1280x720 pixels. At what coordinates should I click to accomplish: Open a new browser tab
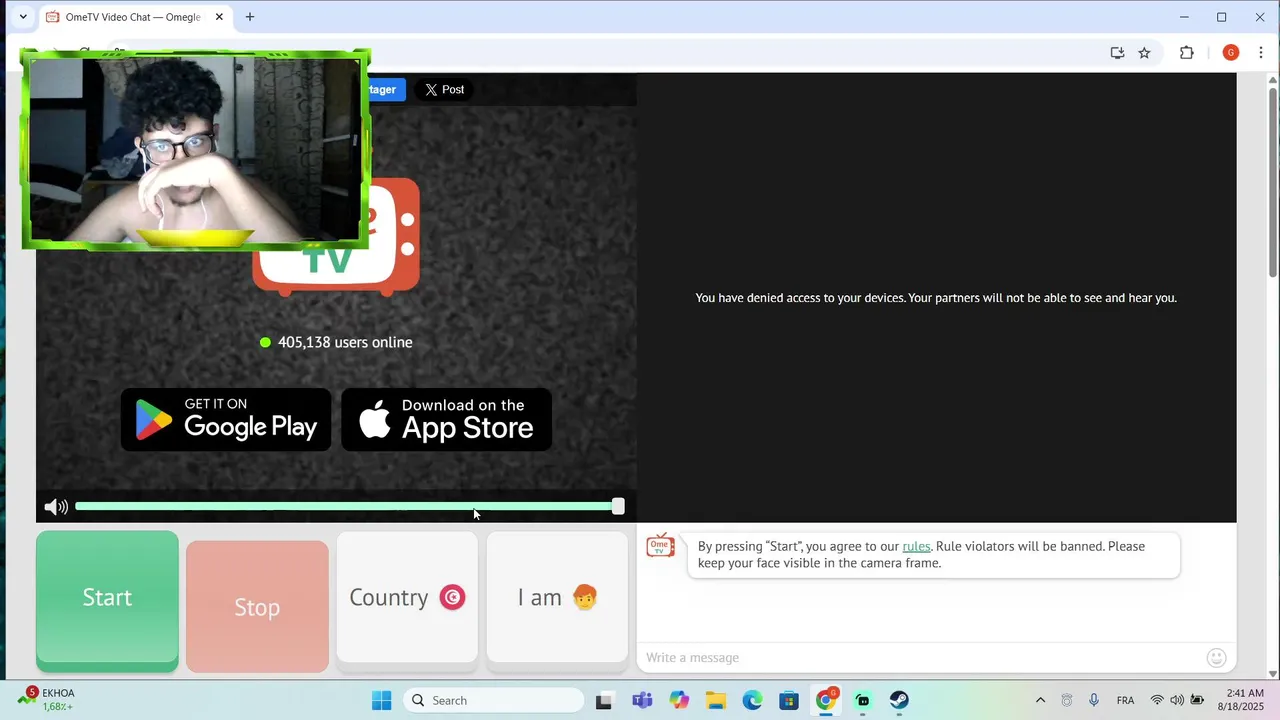point(250,17)
